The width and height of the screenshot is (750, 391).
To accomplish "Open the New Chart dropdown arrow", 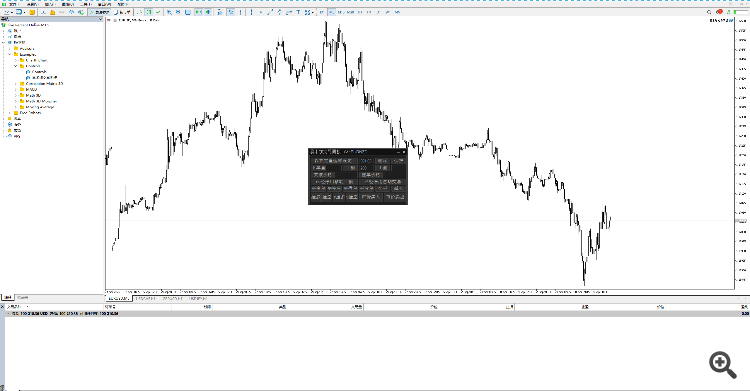I will click(x=12, y=12).
